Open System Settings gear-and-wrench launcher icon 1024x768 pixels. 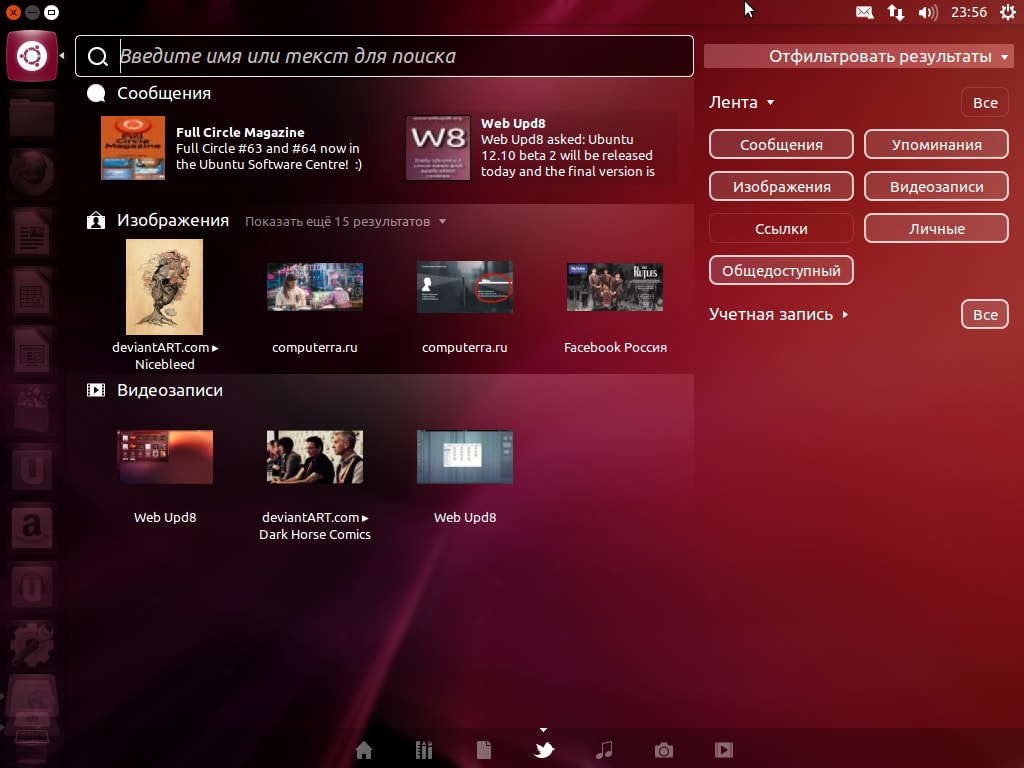[x=32, y=645]
